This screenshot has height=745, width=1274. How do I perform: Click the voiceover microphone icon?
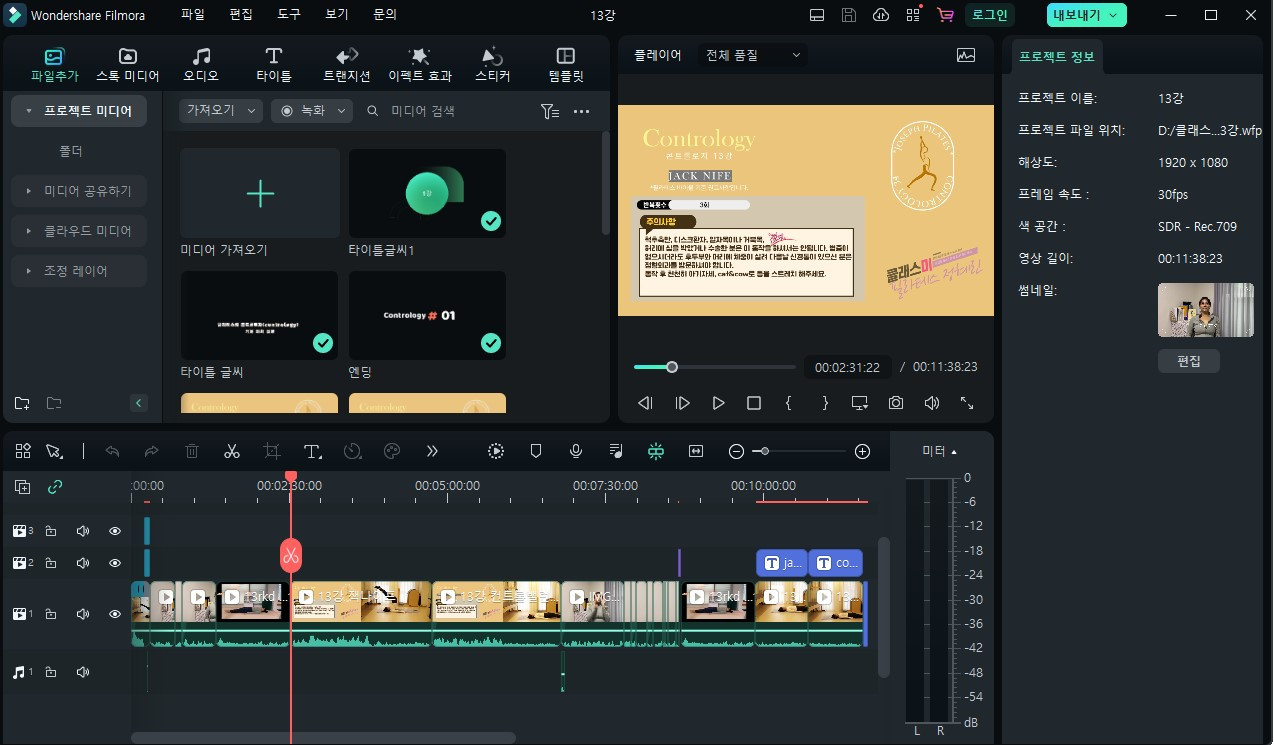(x=576, y=451)
